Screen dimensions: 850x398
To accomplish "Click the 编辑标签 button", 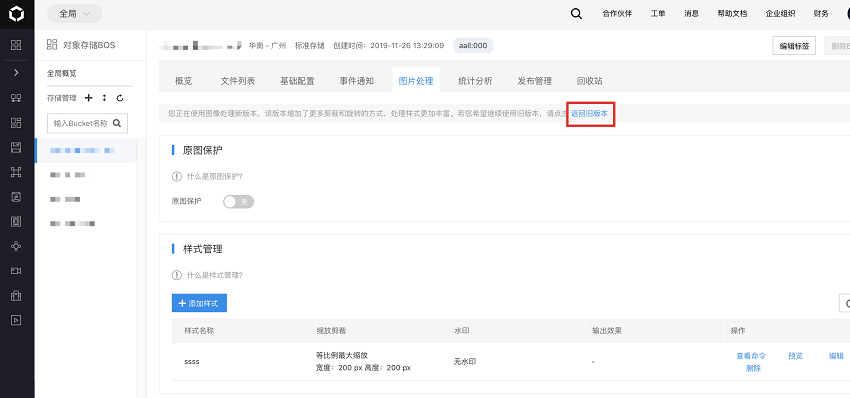I will click(794, 46).
